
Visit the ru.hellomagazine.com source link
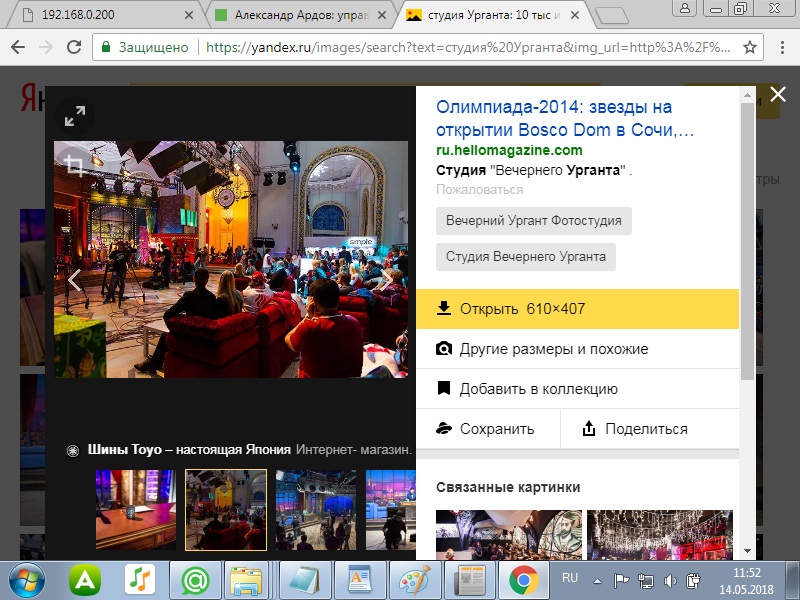click(509, 150)
